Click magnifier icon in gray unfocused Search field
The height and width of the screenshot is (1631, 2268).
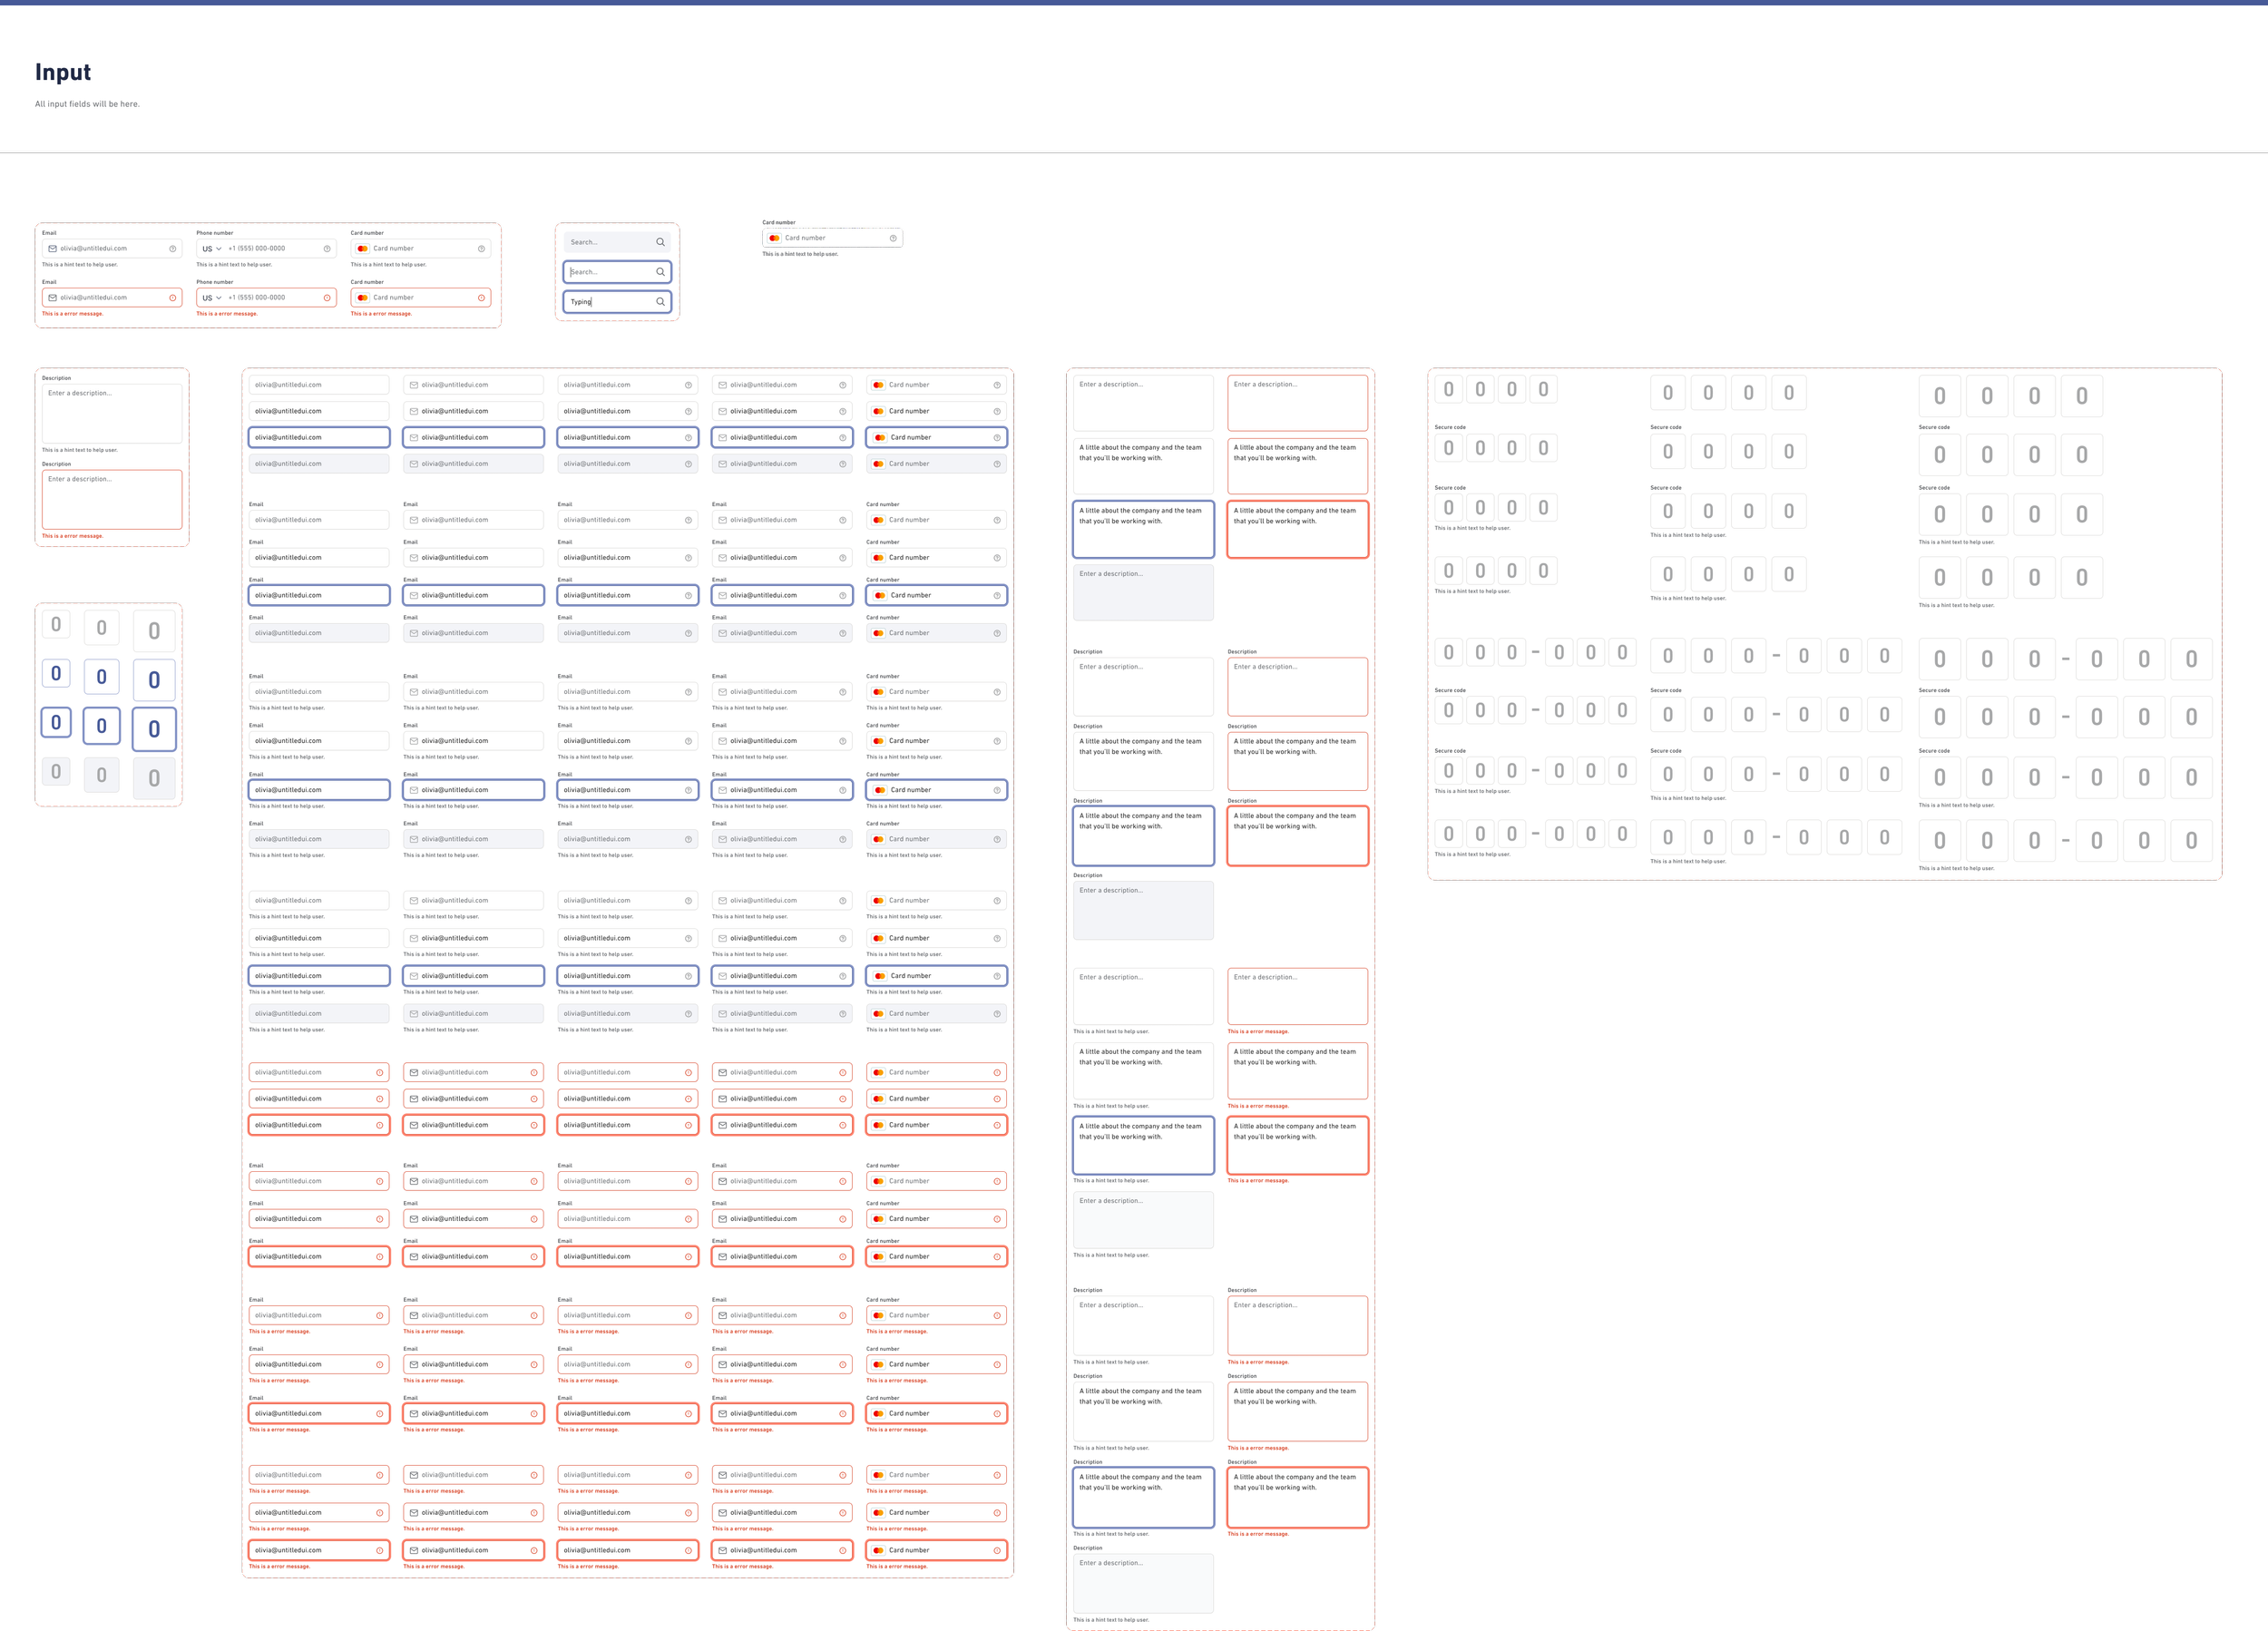[660, 242]
